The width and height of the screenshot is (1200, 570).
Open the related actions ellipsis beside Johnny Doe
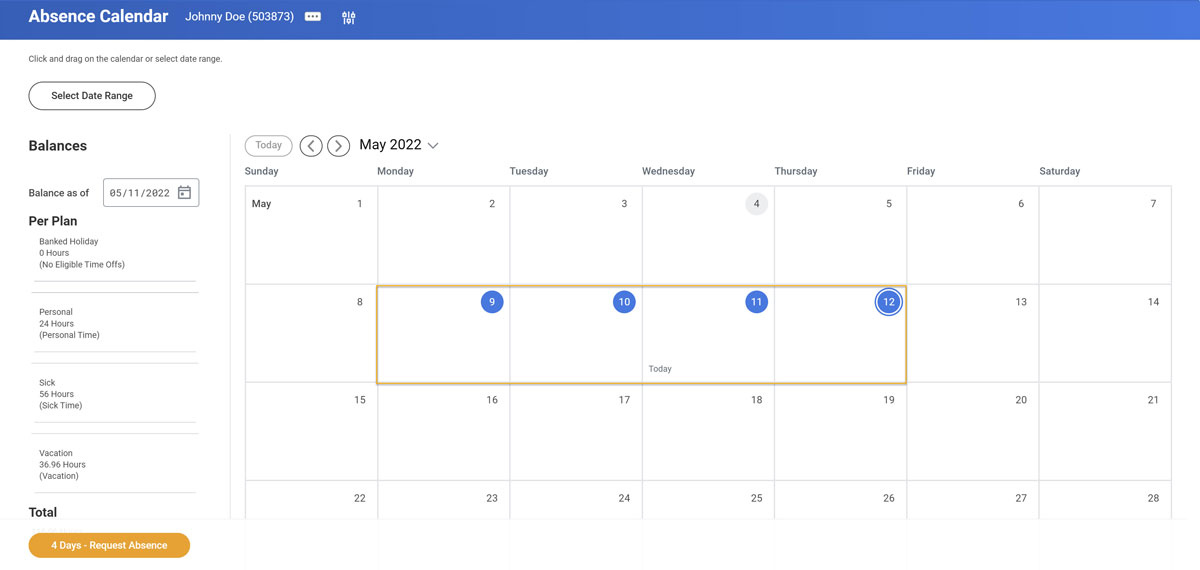313,17
